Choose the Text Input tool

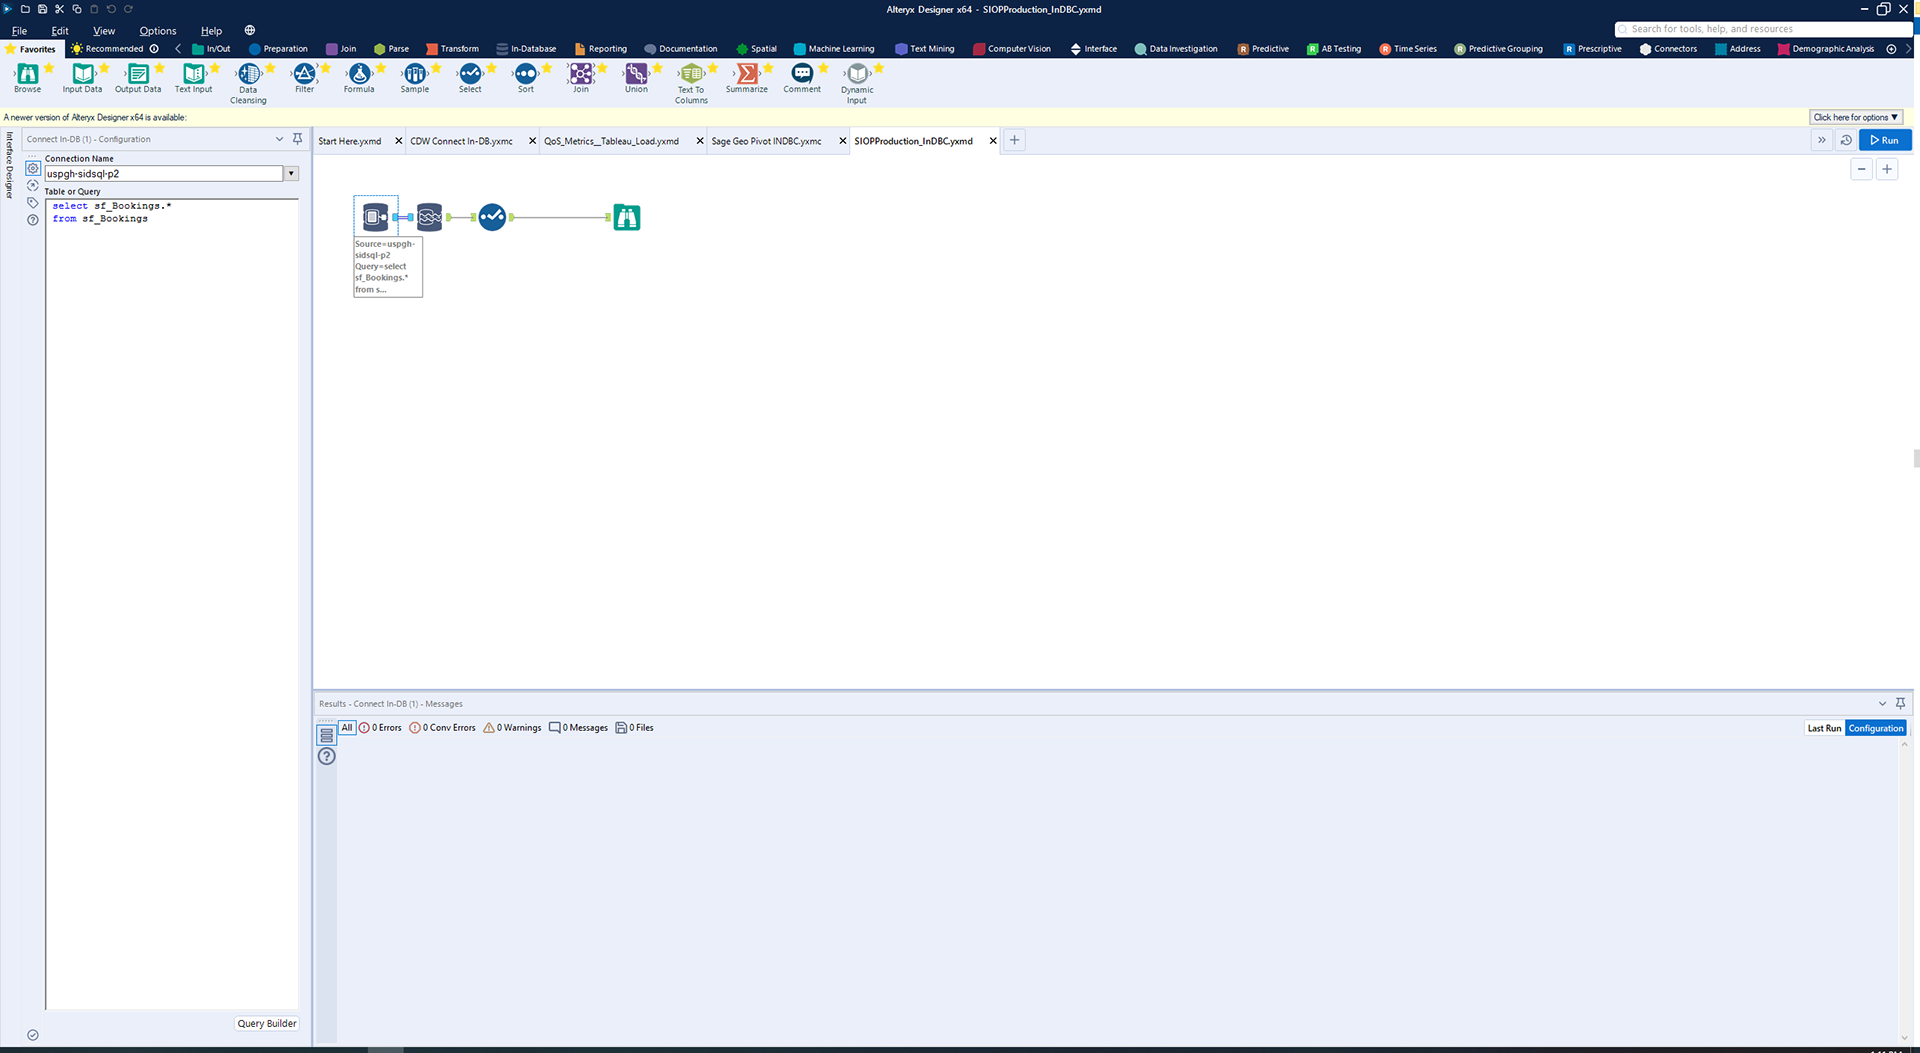click(193, 78)
